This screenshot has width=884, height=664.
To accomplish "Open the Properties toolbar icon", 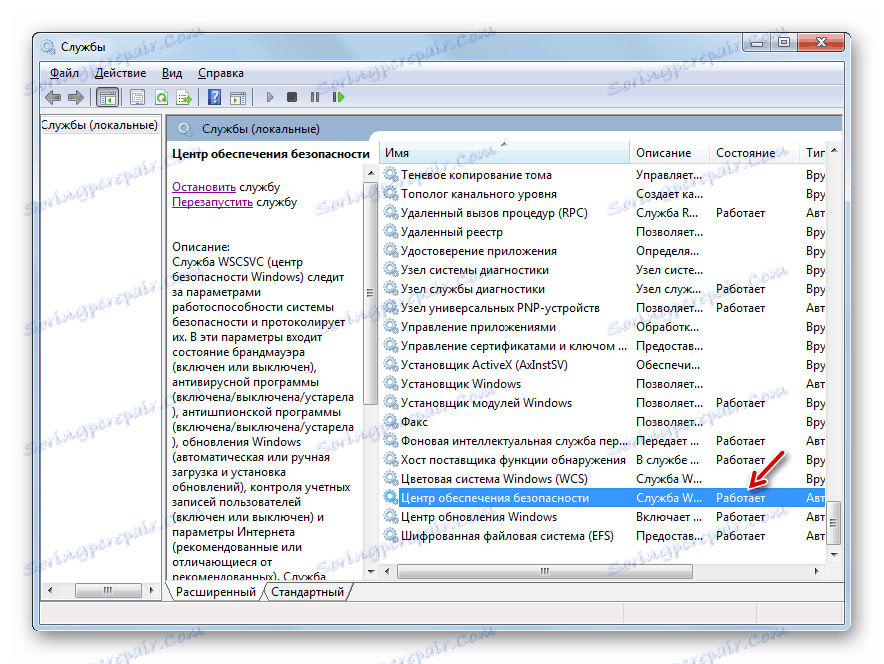I will [137, 98].
